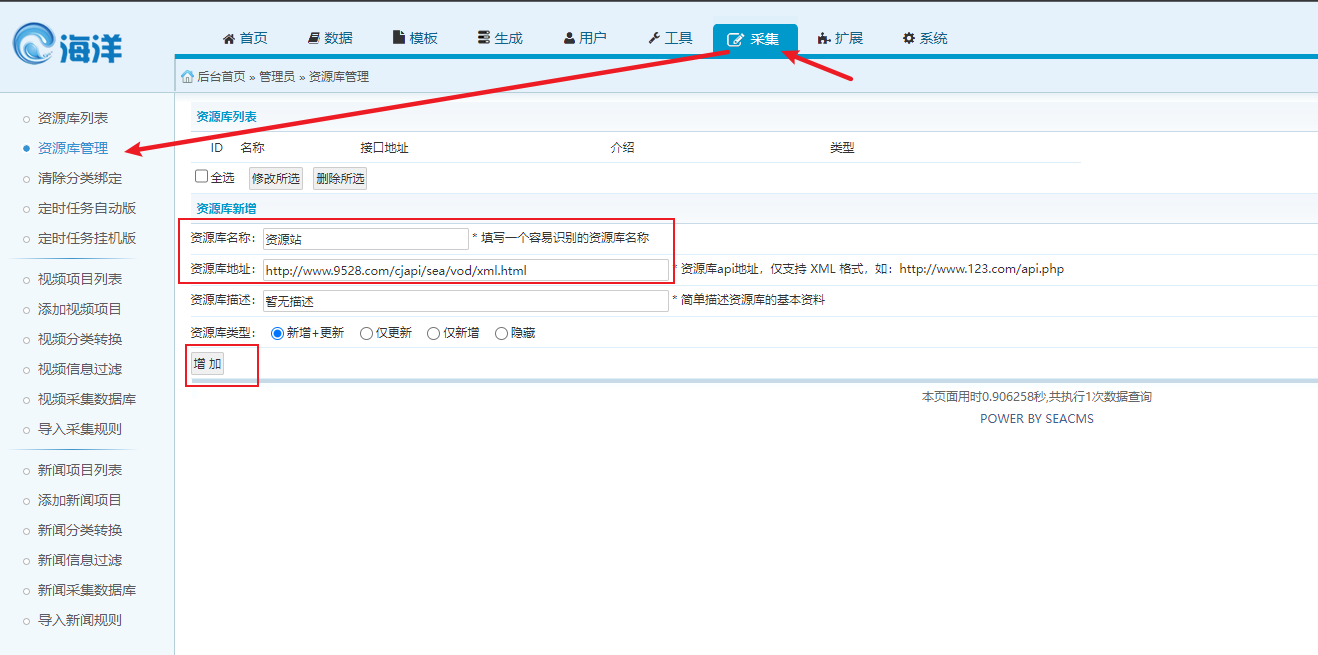Choose the 仅新增 radio option
Image resolution: width=1318 pixels, height=655 pixels.
[433, 334]
